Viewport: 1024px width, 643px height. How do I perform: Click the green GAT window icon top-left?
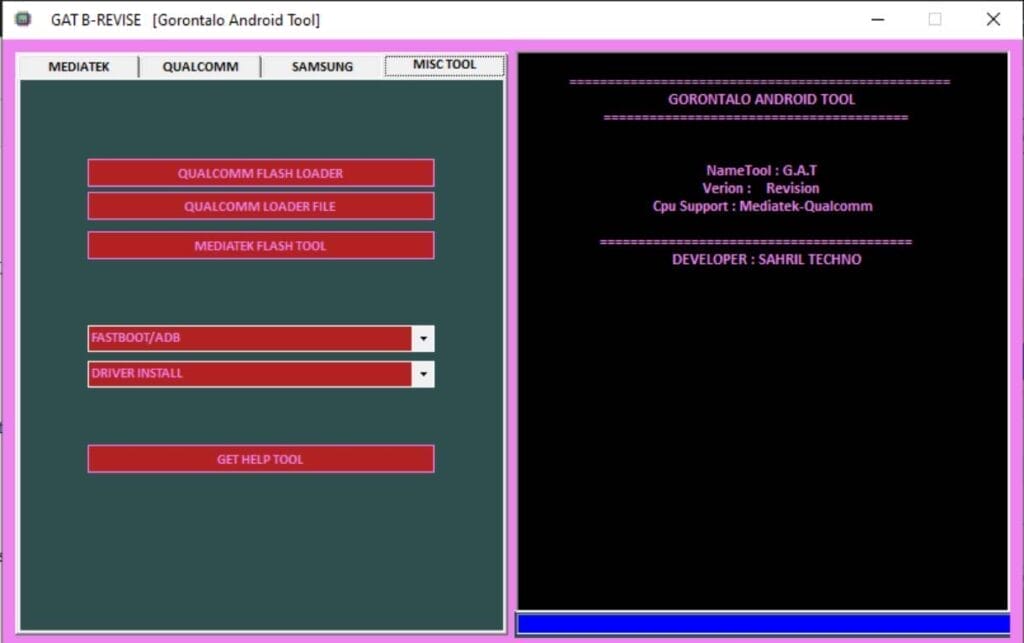coord(21,18)
